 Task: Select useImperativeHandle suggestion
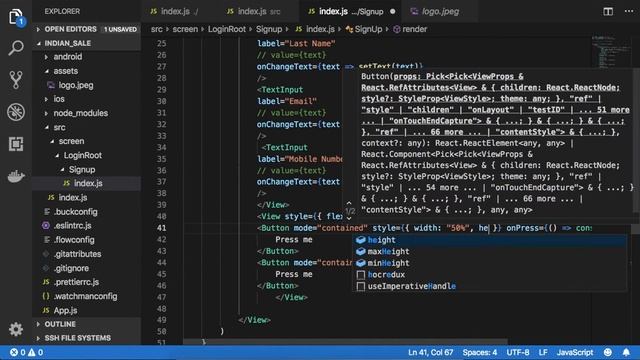490,286
